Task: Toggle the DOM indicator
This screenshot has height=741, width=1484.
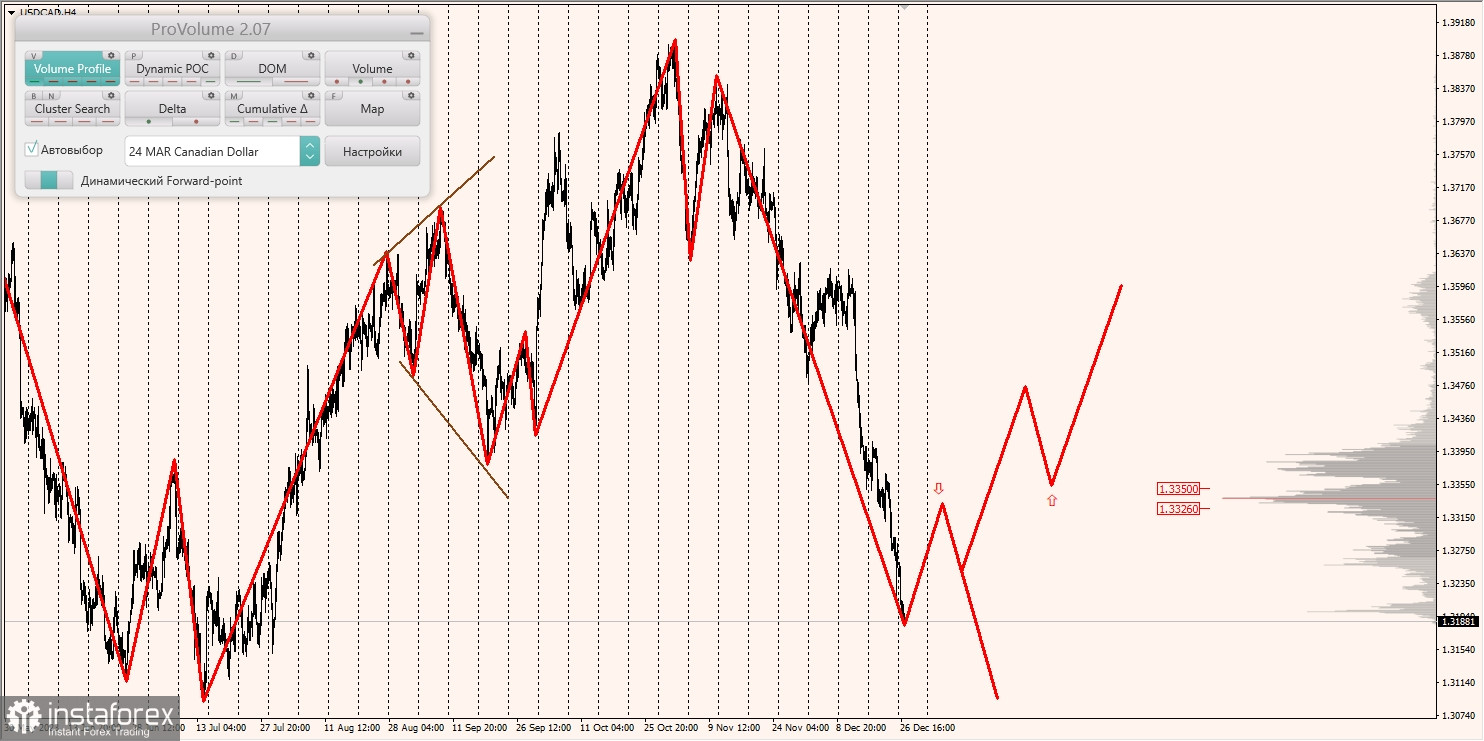Action: [x=272, y=68]
